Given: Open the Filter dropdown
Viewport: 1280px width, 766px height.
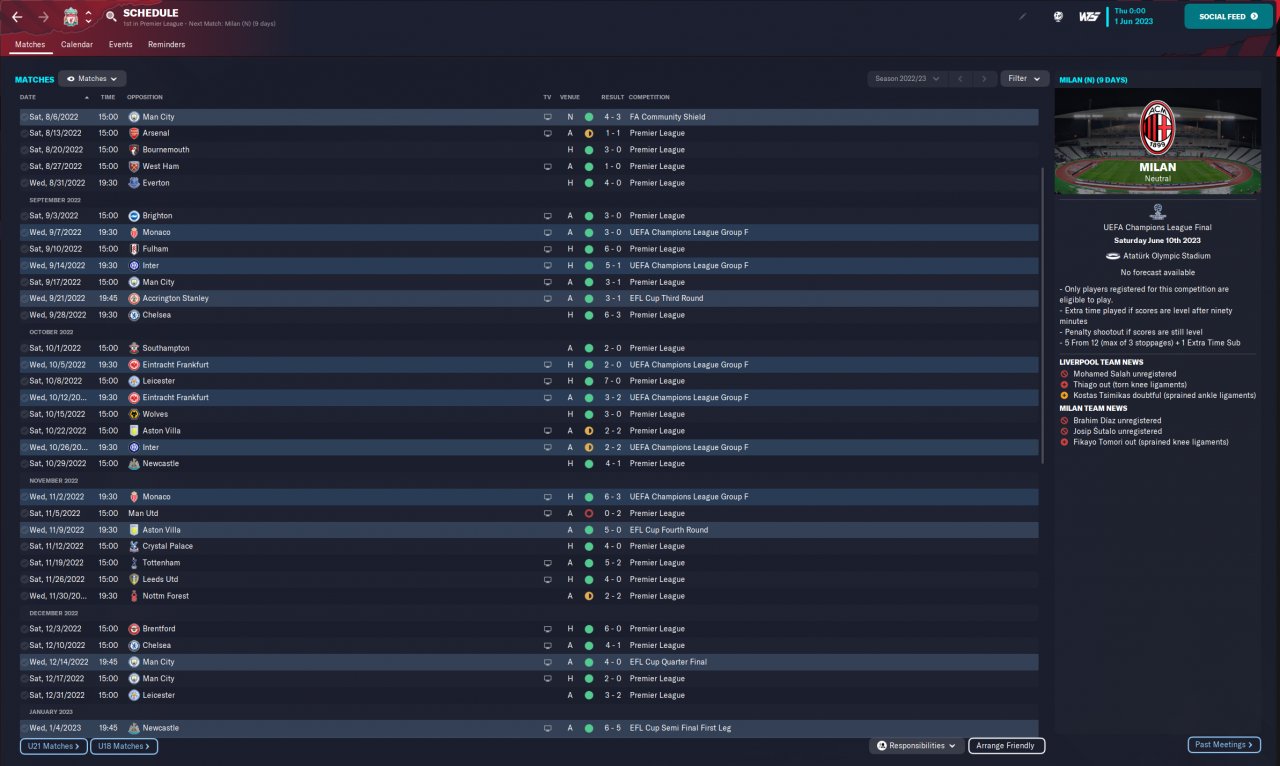Looking at the screenshot, I should [x=1024, y=79].
